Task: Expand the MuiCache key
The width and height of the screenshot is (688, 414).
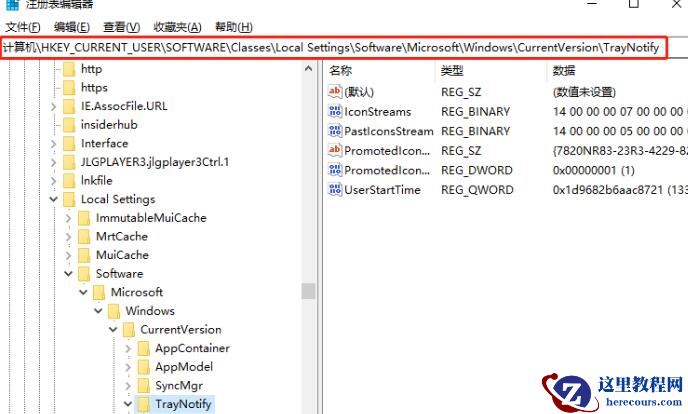Action: pyautogui.click(x=68, y=256)
